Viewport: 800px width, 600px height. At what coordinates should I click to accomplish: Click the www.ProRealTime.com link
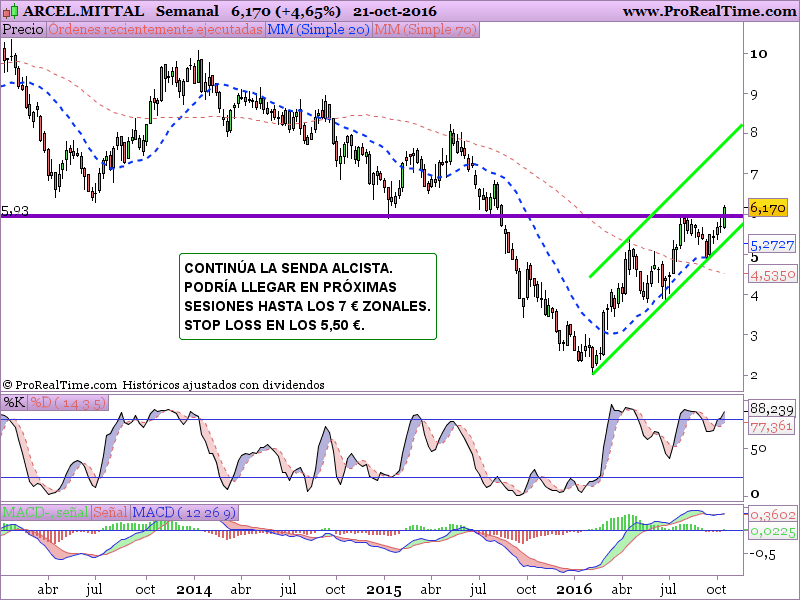point(709,11)
